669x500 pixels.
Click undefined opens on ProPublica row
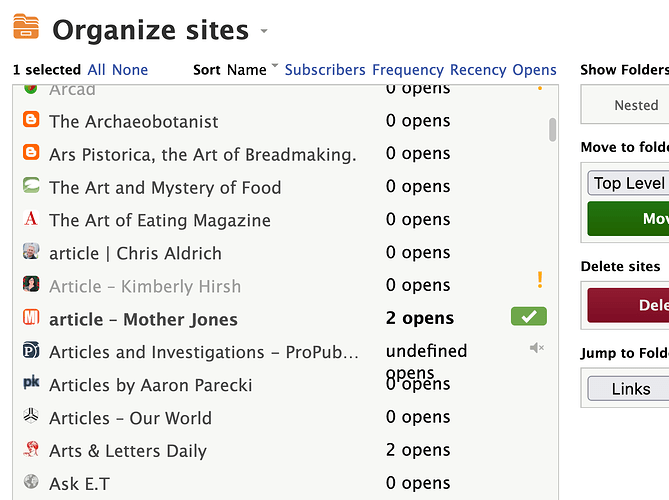(427, 362)
